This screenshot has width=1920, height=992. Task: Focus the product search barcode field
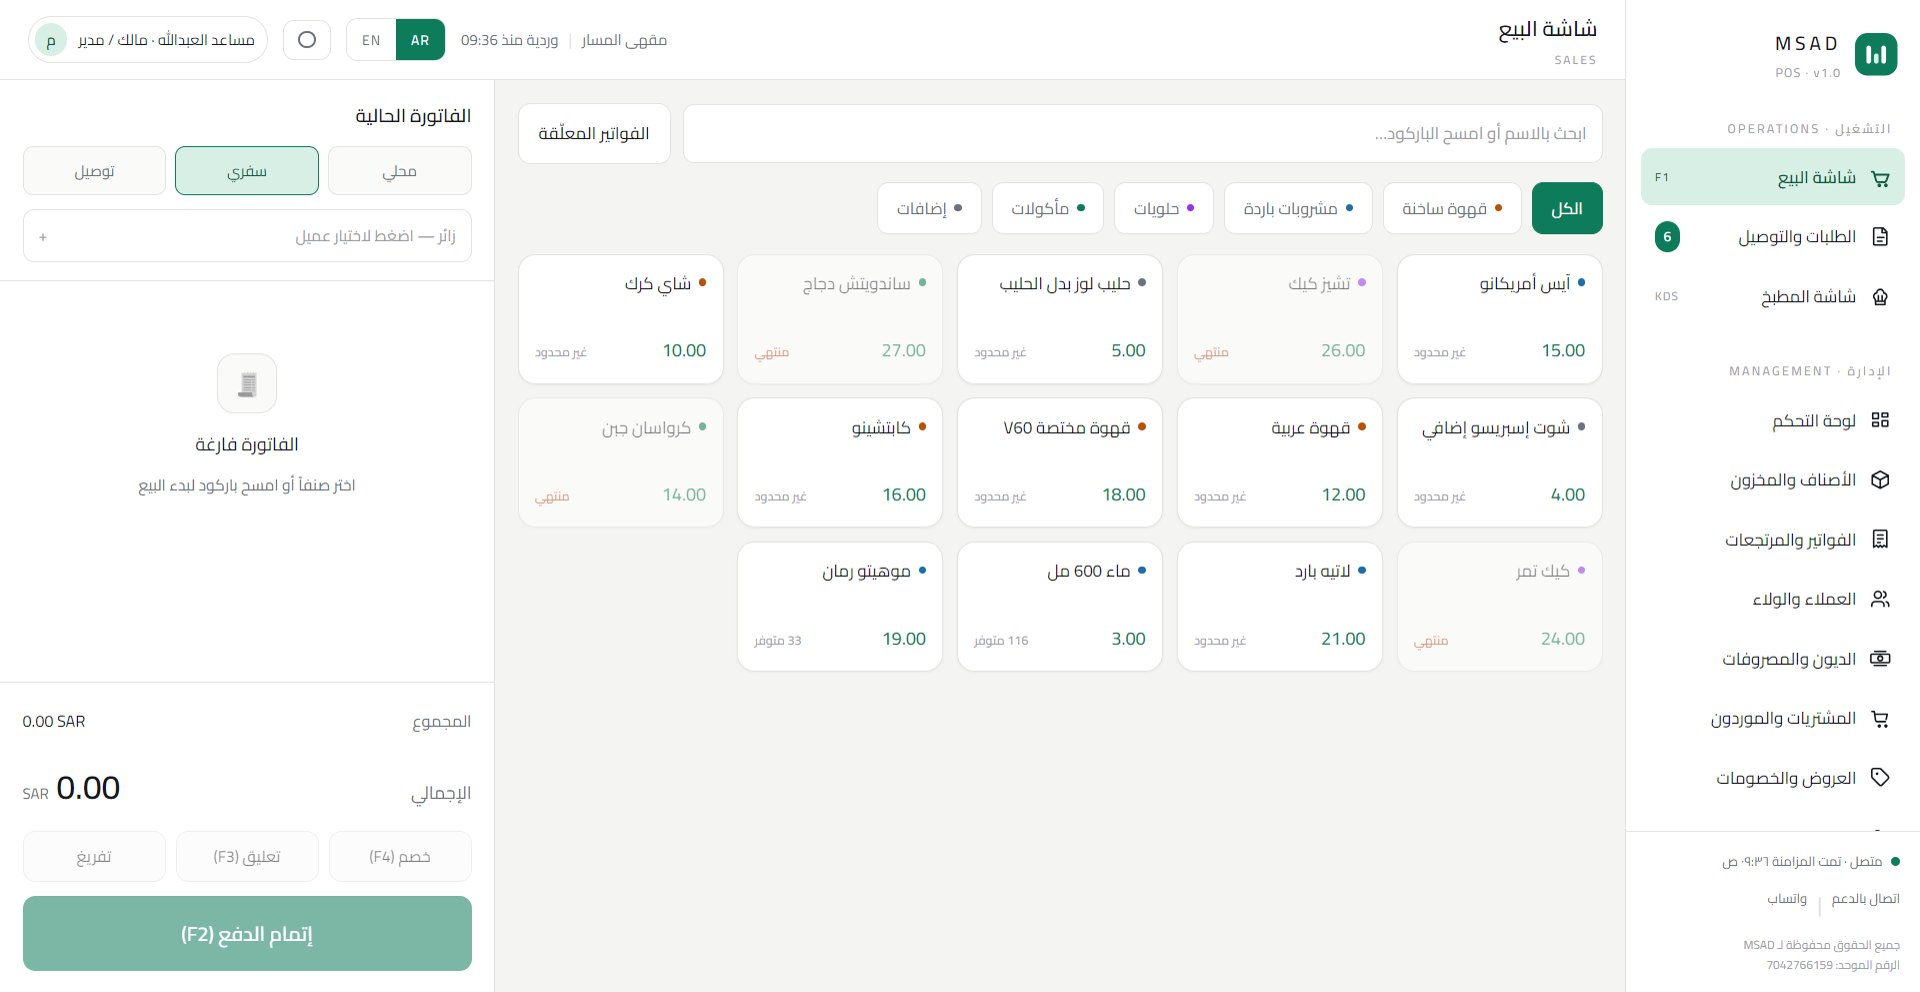1143,133
